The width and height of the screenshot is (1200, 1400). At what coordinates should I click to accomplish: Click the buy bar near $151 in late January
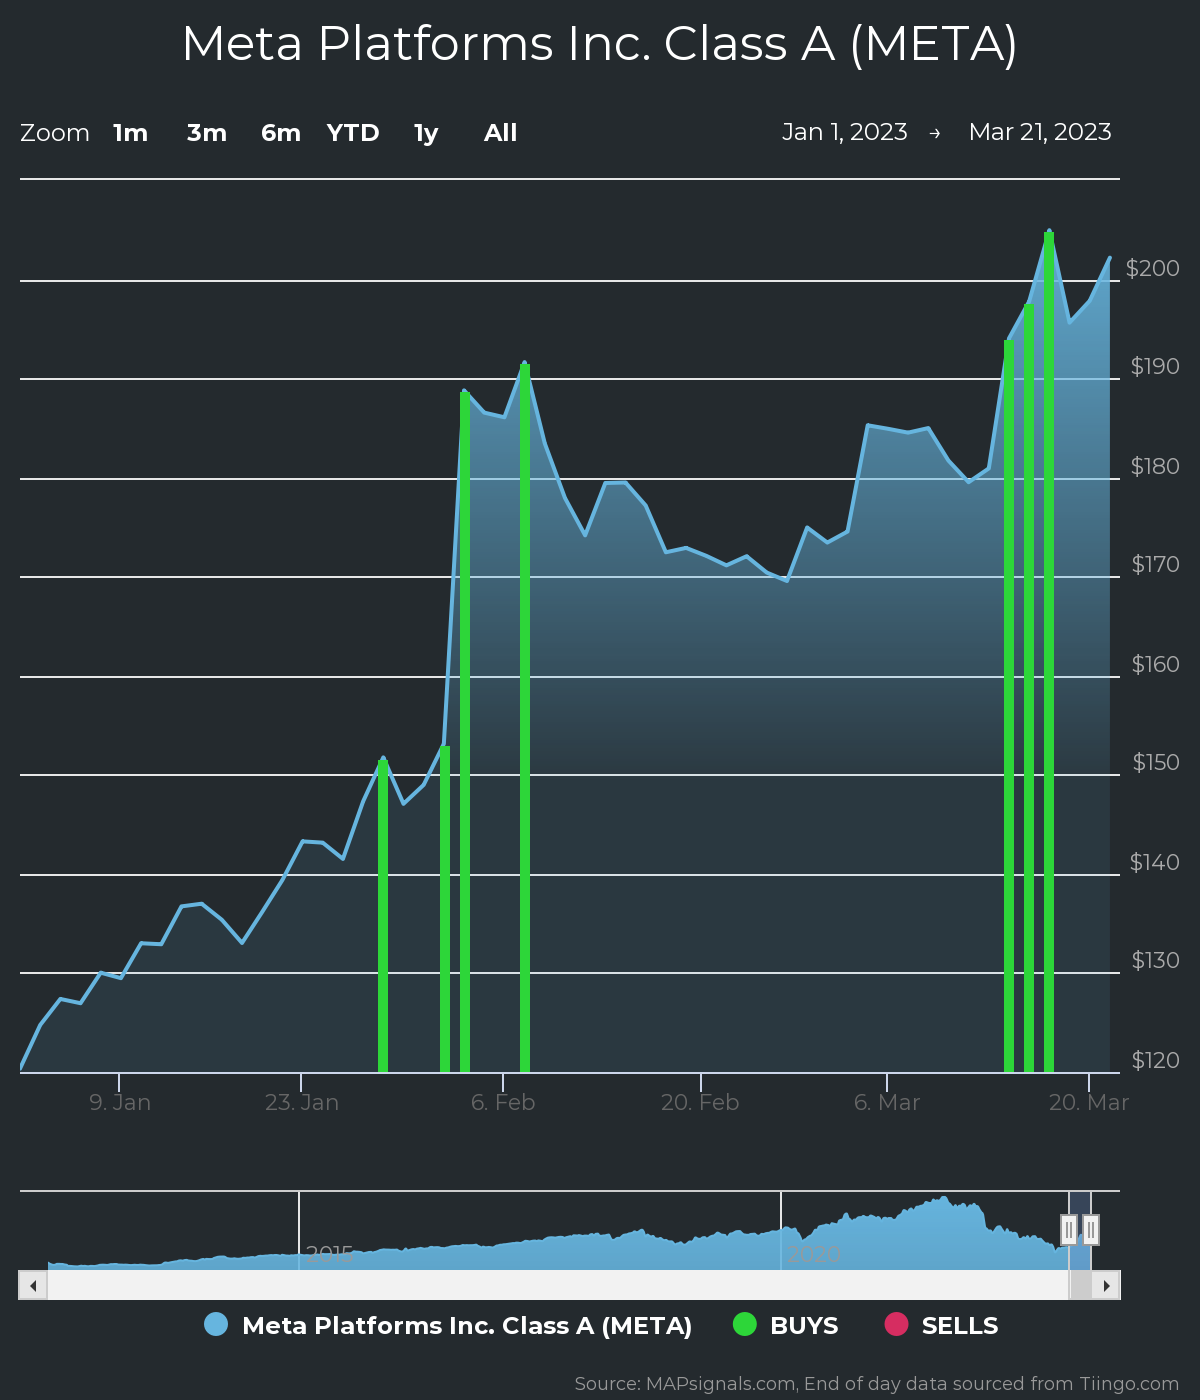click(383, 916)
